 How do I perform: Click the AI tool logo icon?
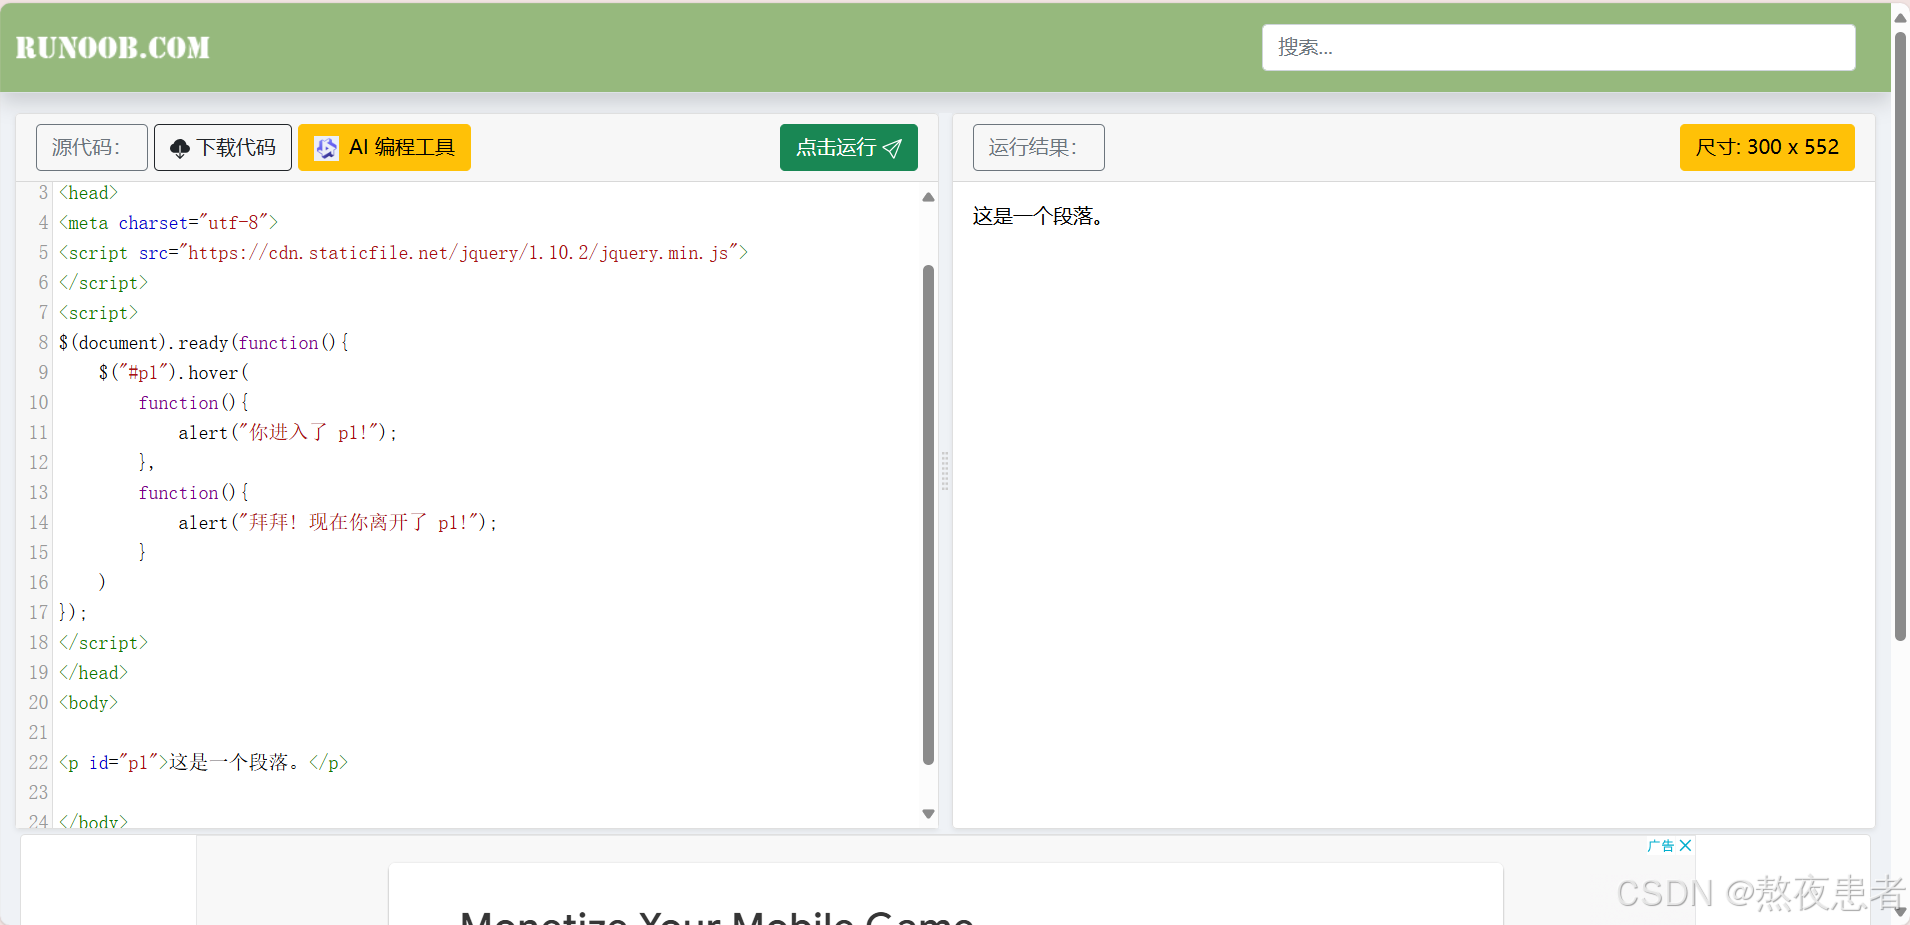pos(326,148)
